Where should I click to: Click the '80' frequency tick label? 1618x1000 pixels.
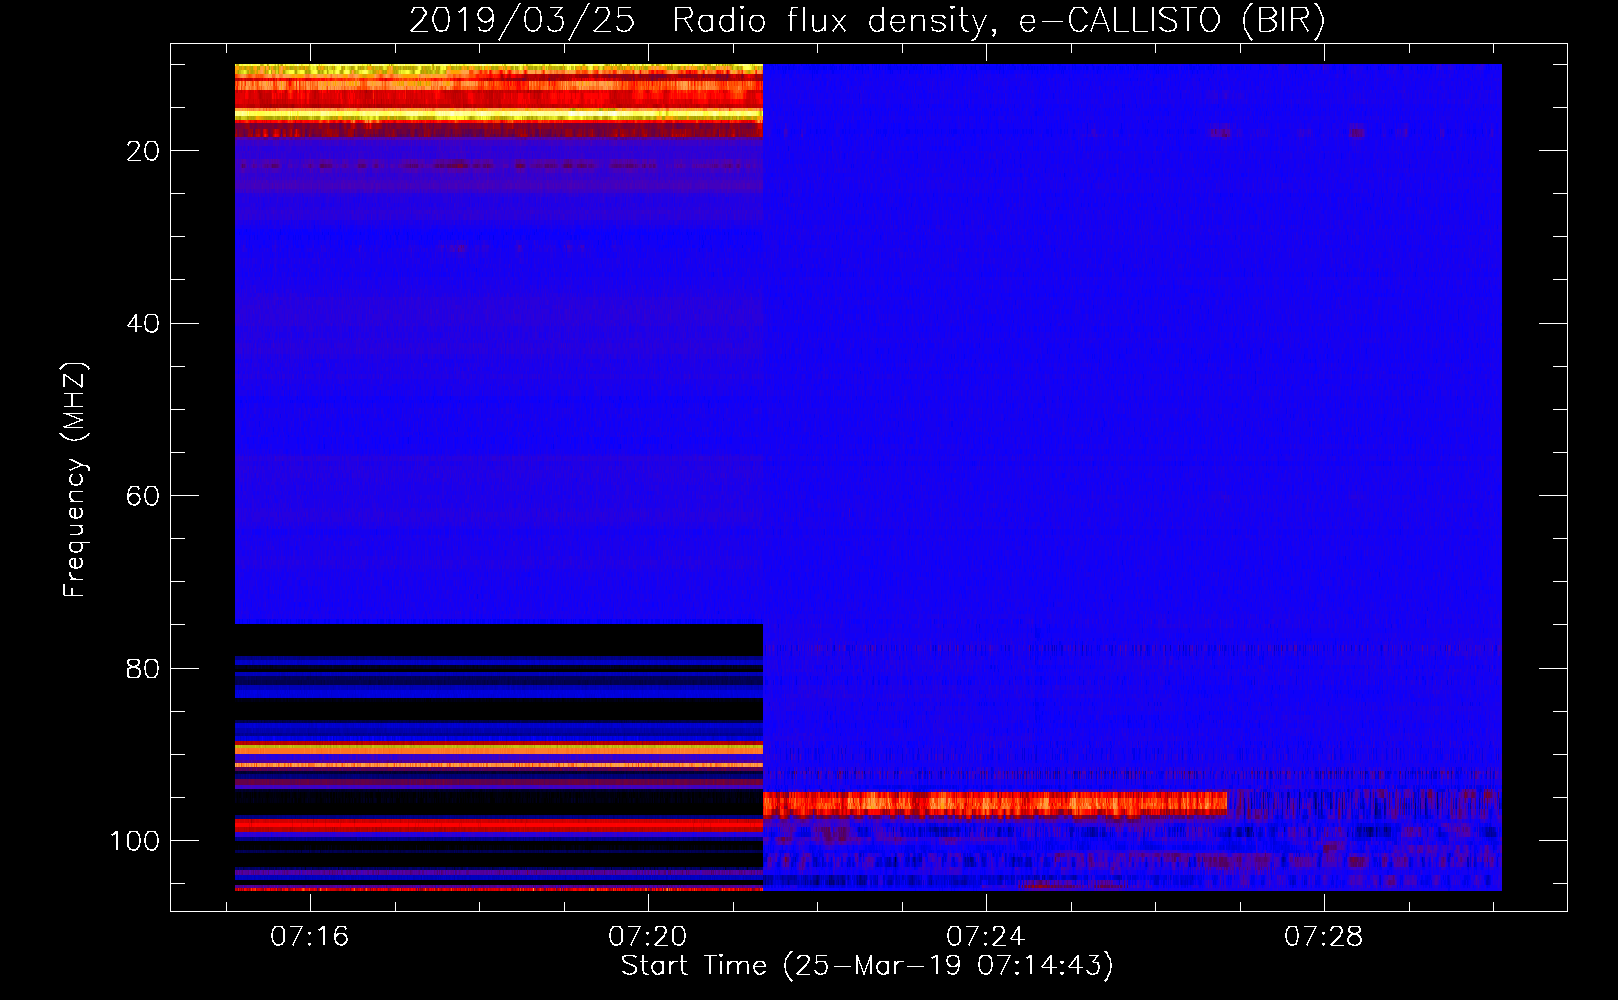point(143,668)
